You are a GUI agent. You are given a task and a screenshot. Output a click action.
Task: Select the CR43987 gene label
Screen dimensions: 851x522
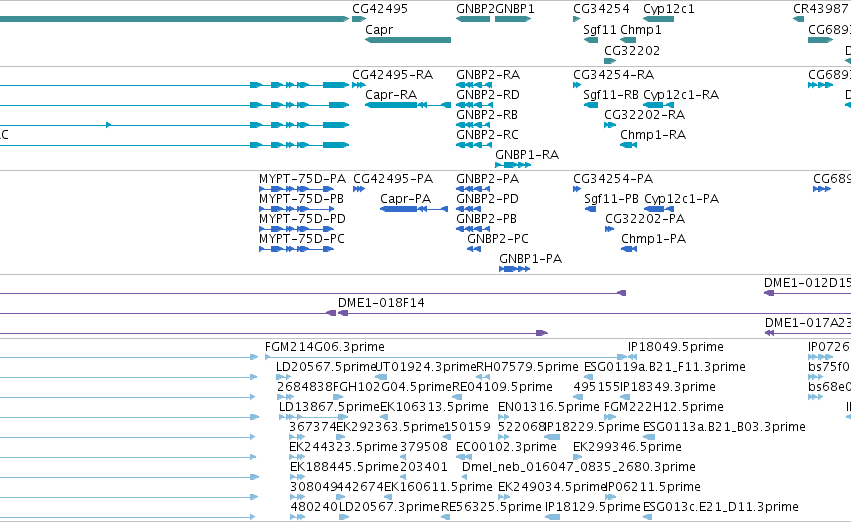point(820,9)
